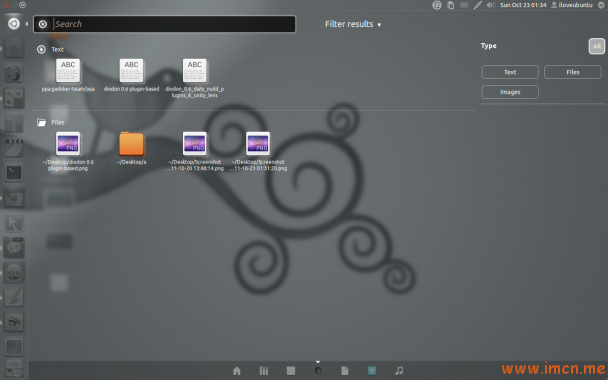Open the text editor launcher icon
Image resolution: width=608 pixels, height=380 pixels.
tap(14, 297)
